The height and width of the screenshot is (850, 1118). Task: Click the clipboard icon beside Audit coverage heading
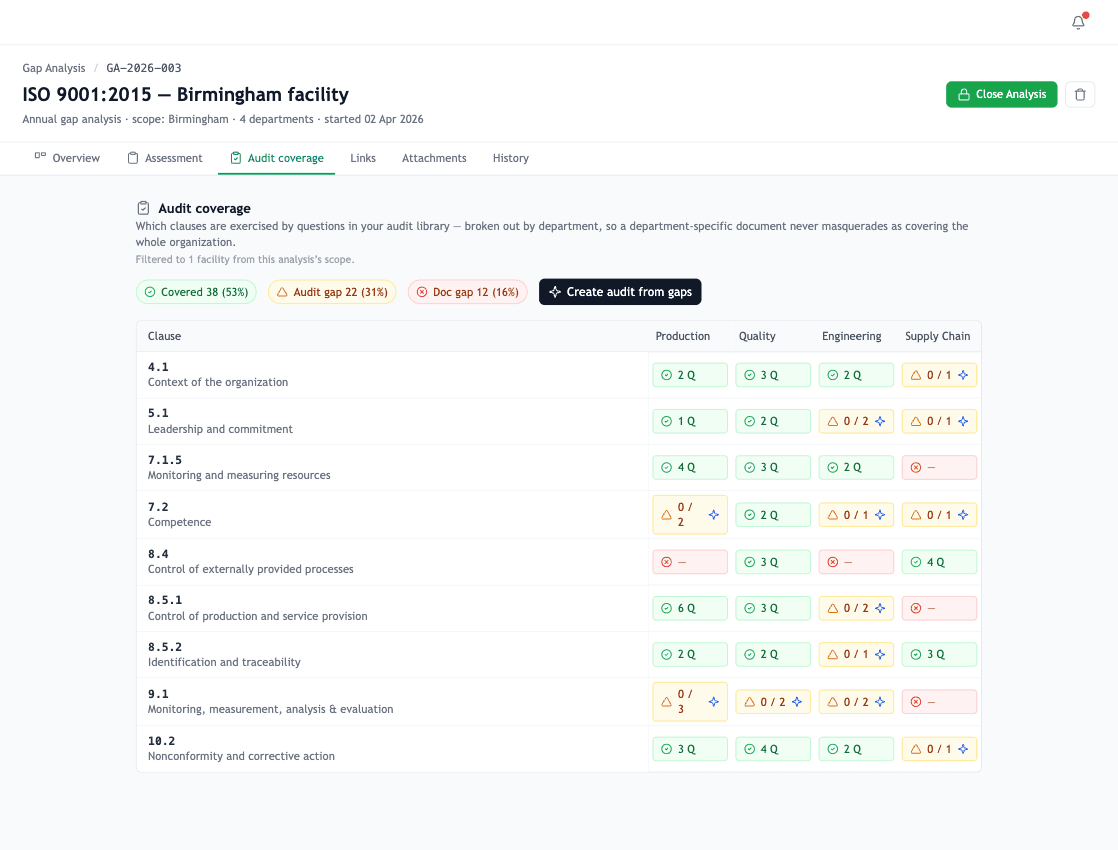point(143,208)
